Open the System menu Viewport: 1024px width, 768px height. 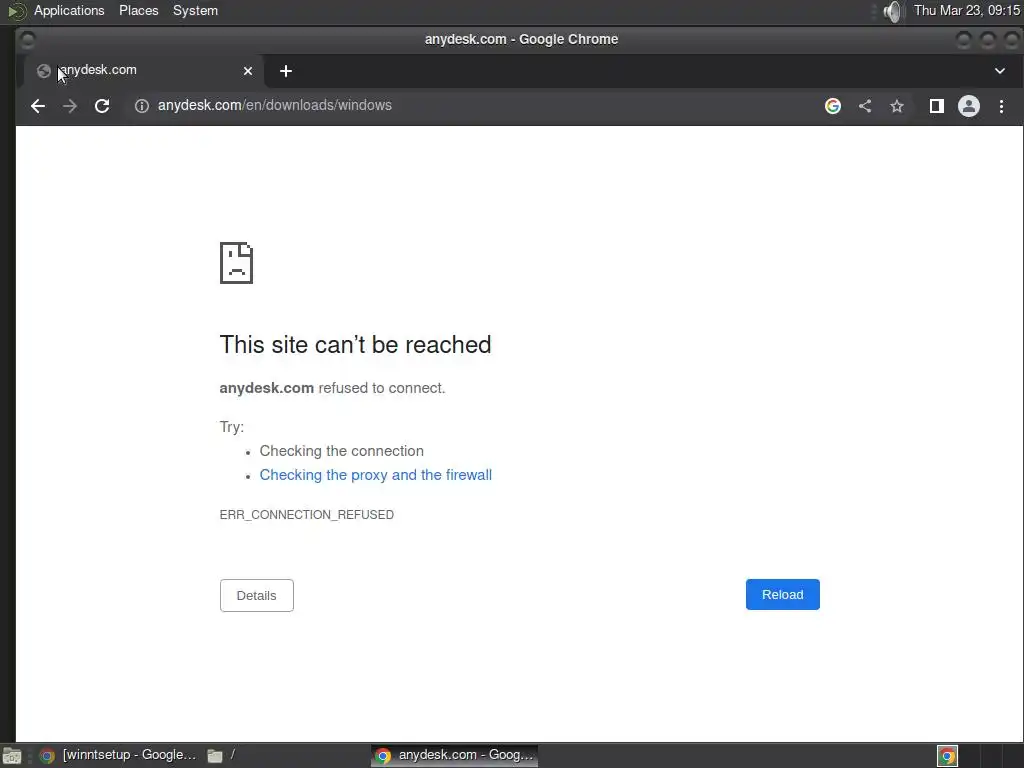[x=195, y=10]
